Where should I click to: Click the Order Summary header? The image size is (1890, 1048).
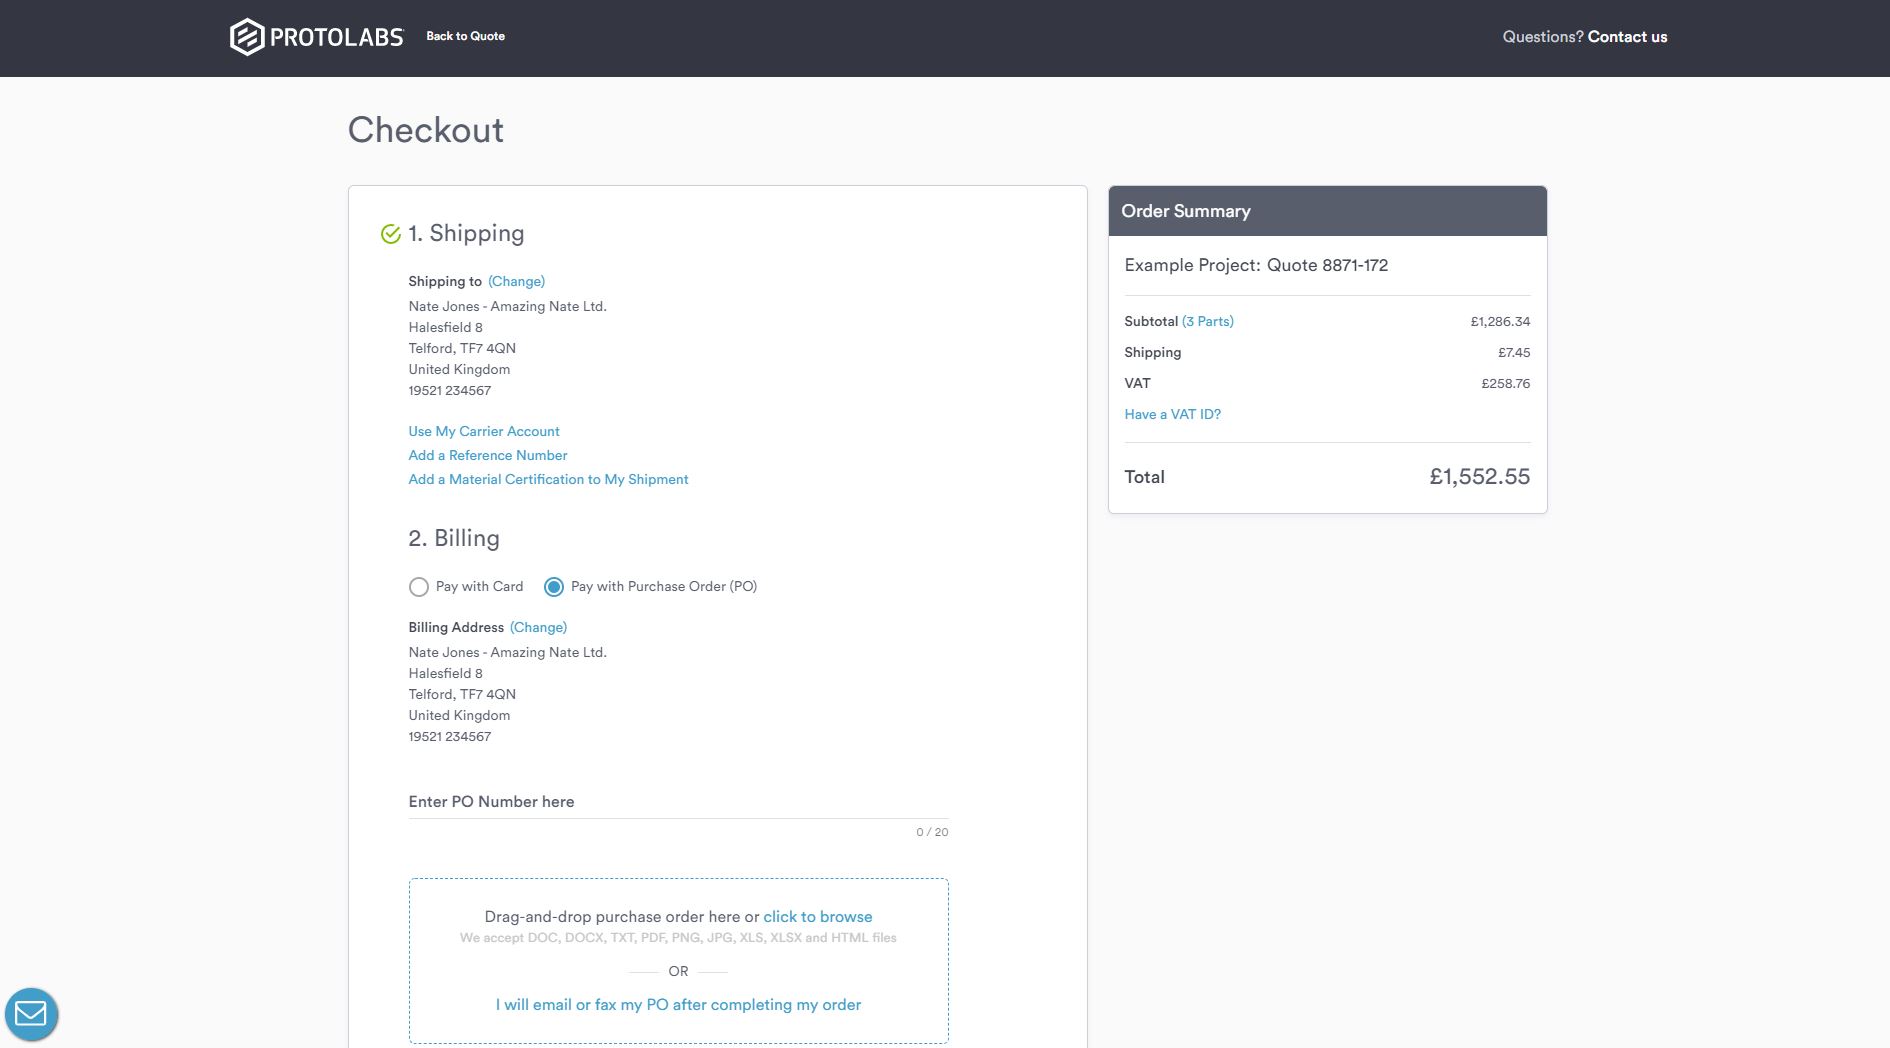[x=1327, y=211]
